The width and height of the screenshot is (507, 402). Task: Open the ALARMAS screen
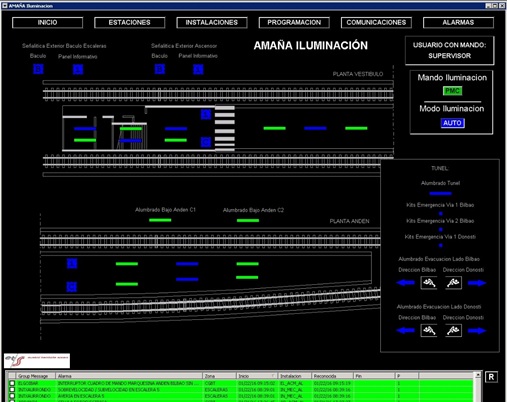(458, 23)
